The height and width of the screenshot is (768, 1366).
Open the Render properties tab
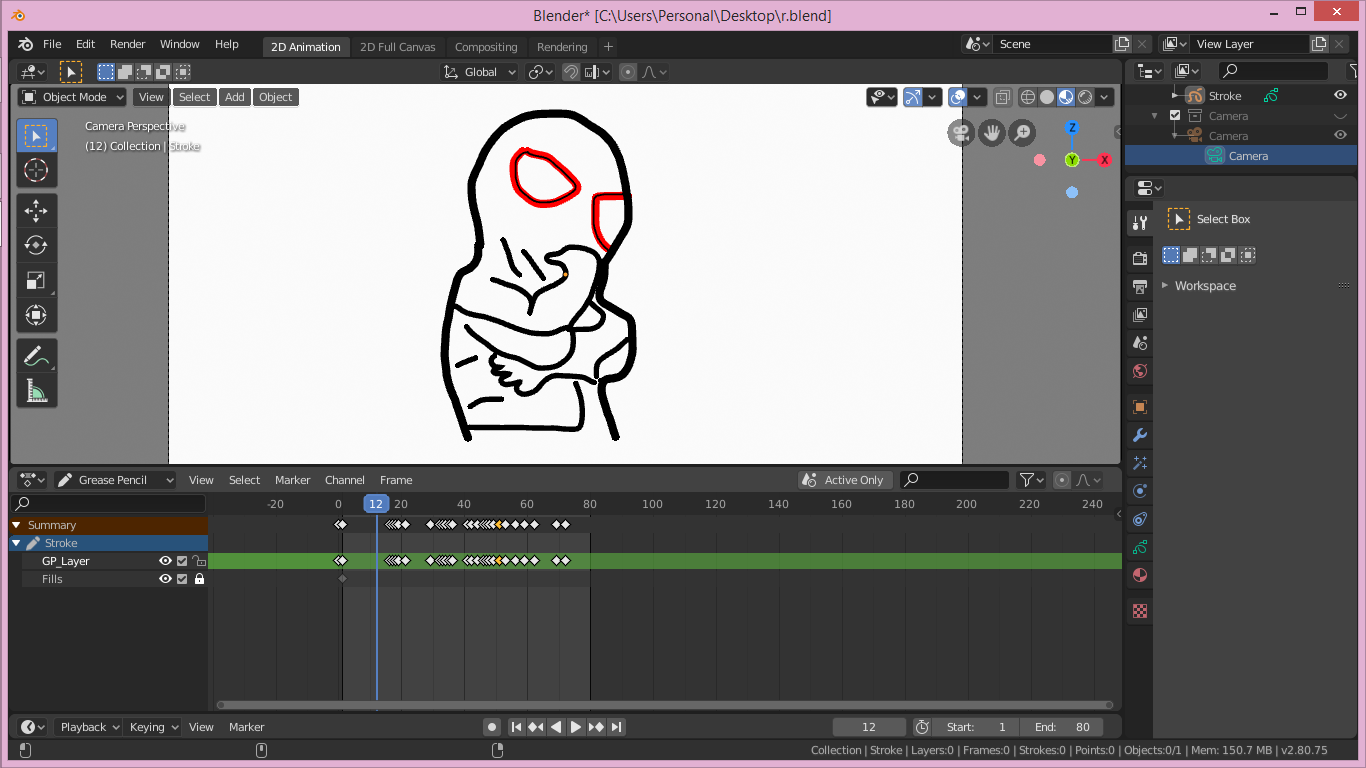pos(1139,257)
